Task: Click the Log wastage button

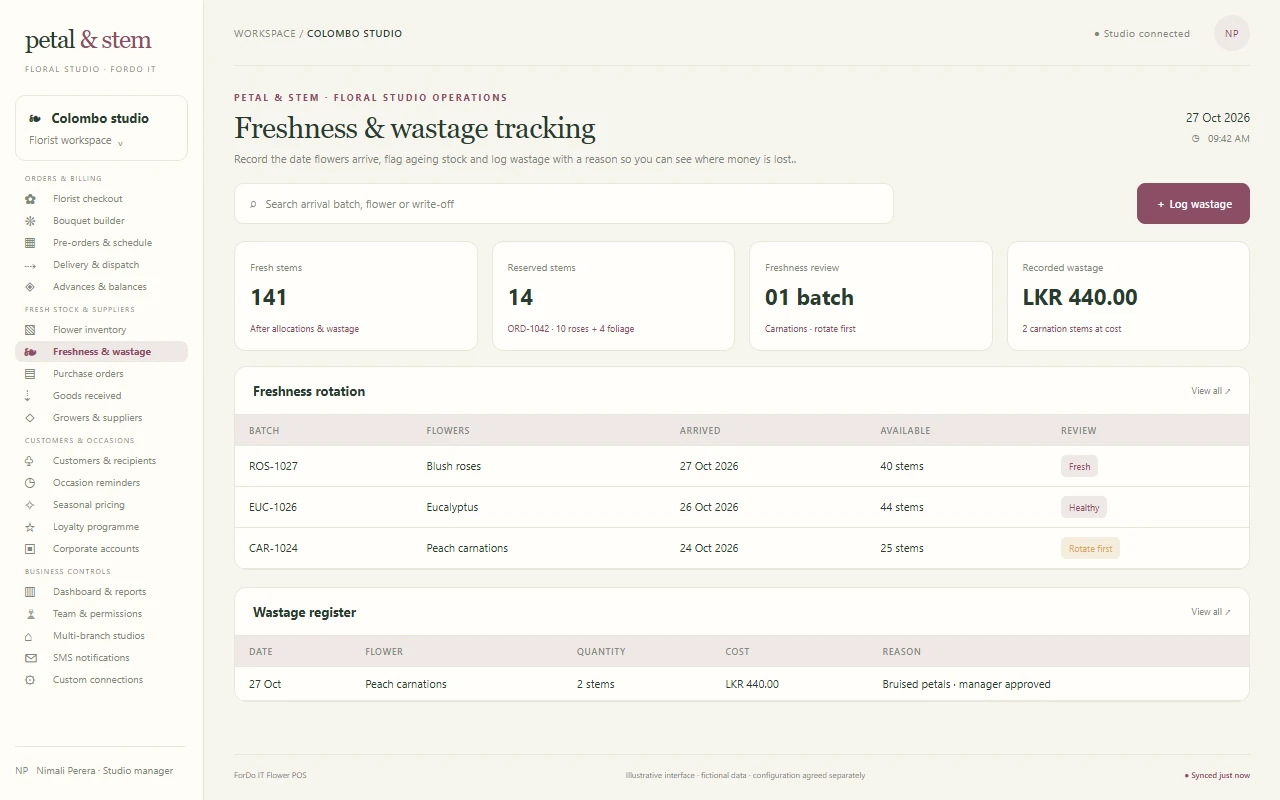Action: click(x=1193, y=204)
